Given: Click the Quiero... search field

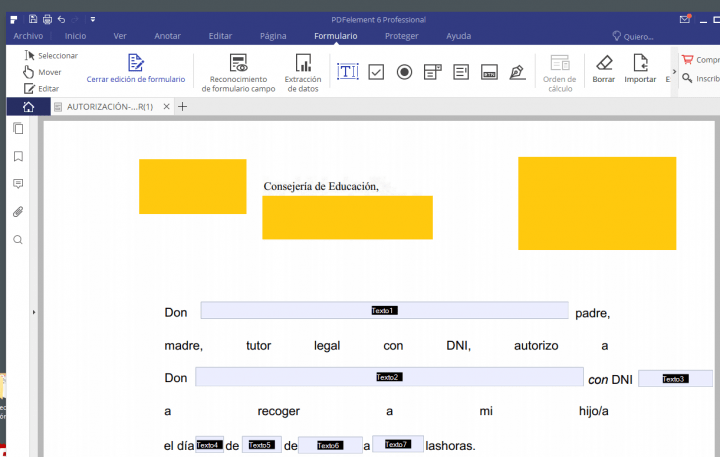Looking at the screenshot, I should [633, 36].
